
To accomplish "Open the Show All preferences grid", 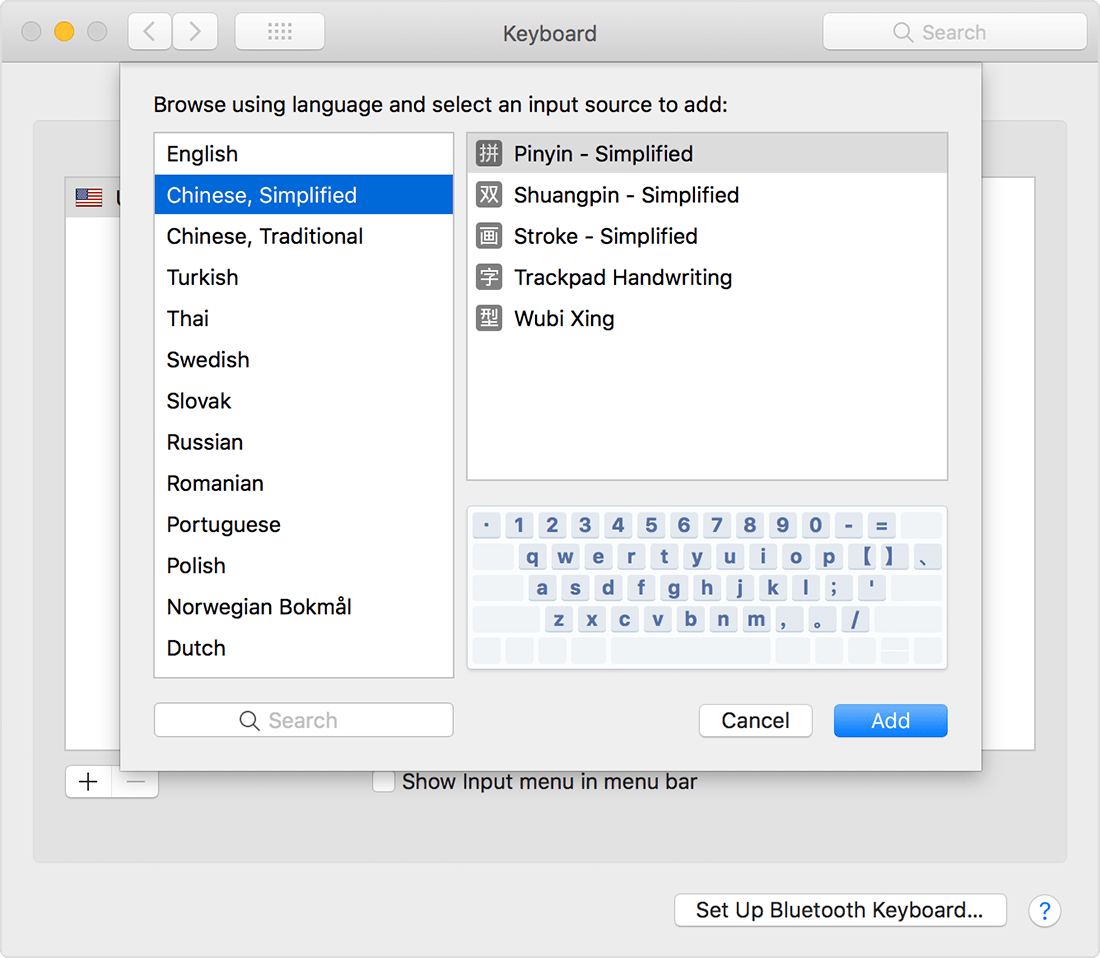I will 280,32.
